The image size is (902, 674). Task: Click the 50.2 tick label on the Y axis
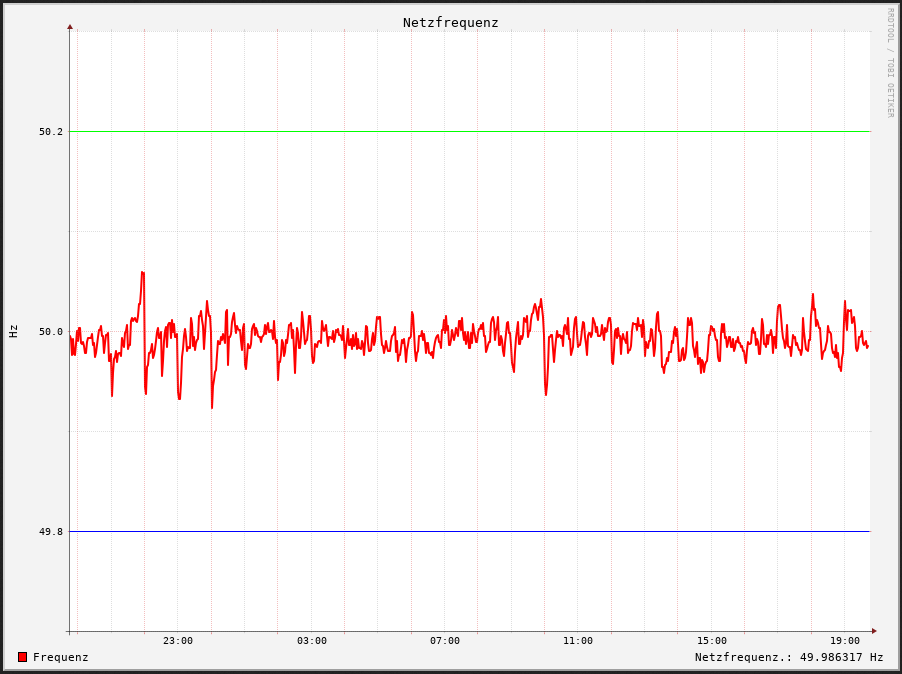click(x=50, y=131)
